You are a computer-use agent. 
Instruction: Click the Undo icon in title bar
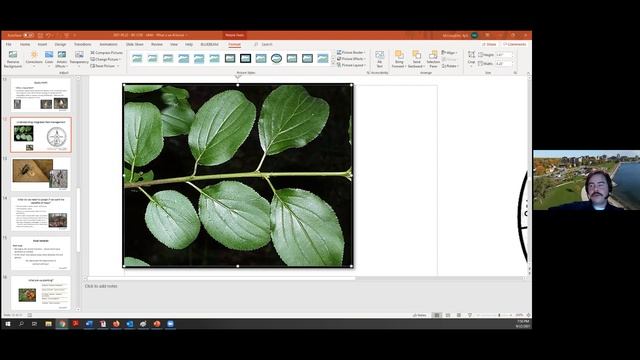click(x=48, y=36)
